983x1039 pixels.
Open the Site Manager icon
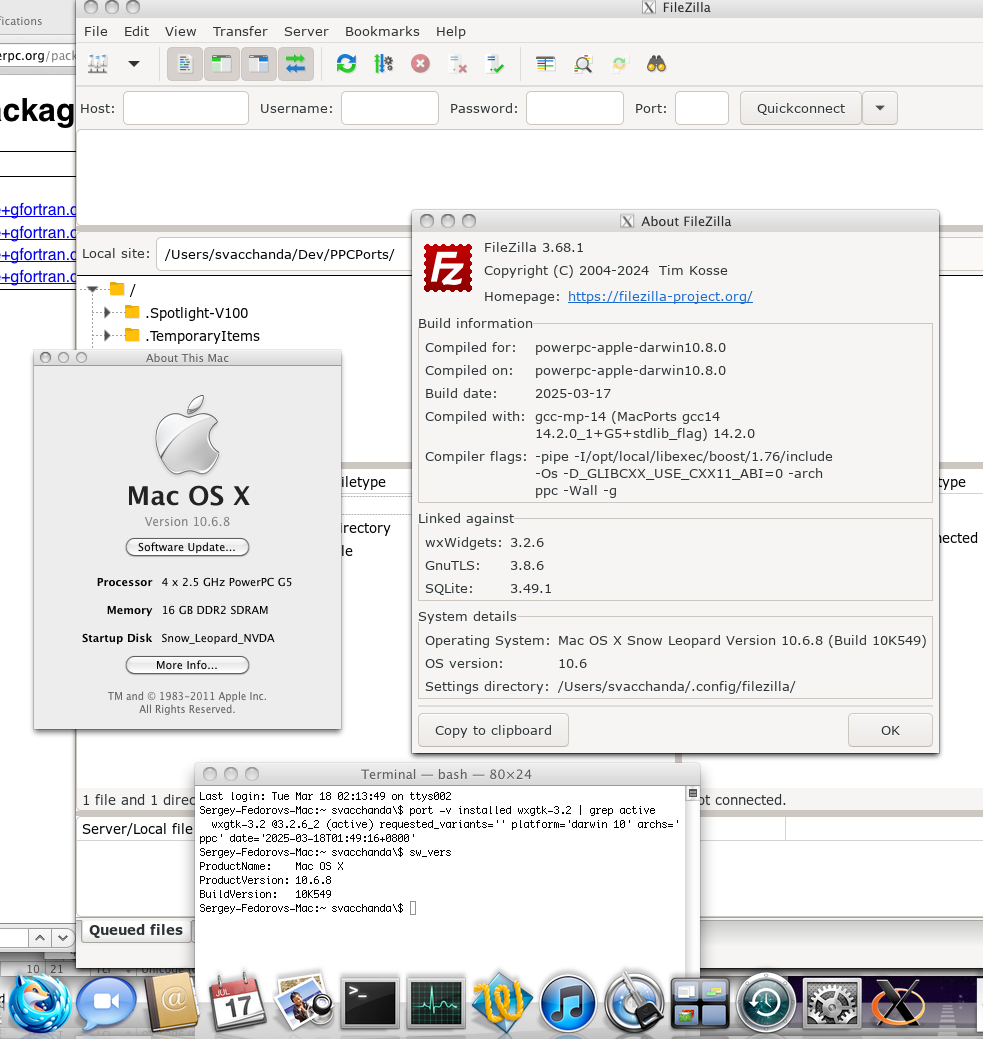[98, 64]
